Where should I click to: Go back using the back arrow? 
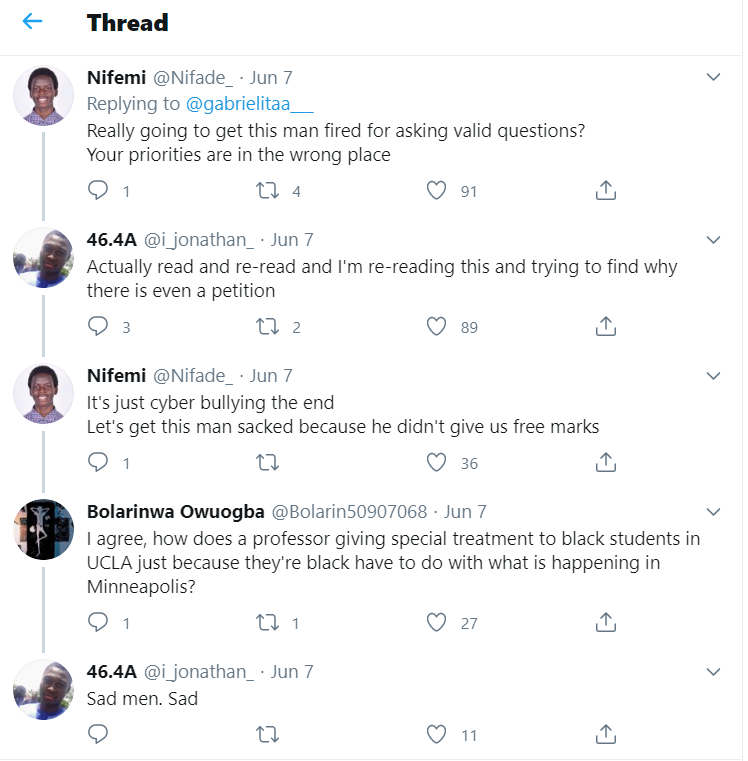tap(33, 21)
